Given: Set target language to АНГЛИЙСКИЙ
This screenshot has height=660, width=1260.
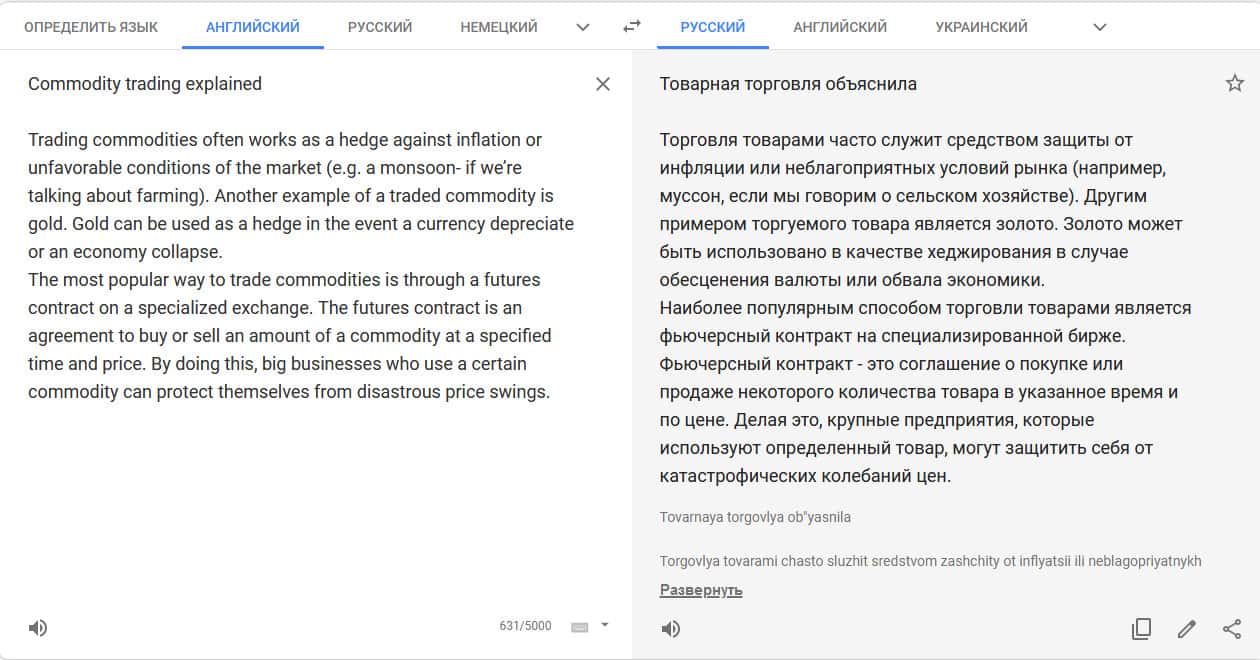Looking at the screenshot, I should click(840, 27).
